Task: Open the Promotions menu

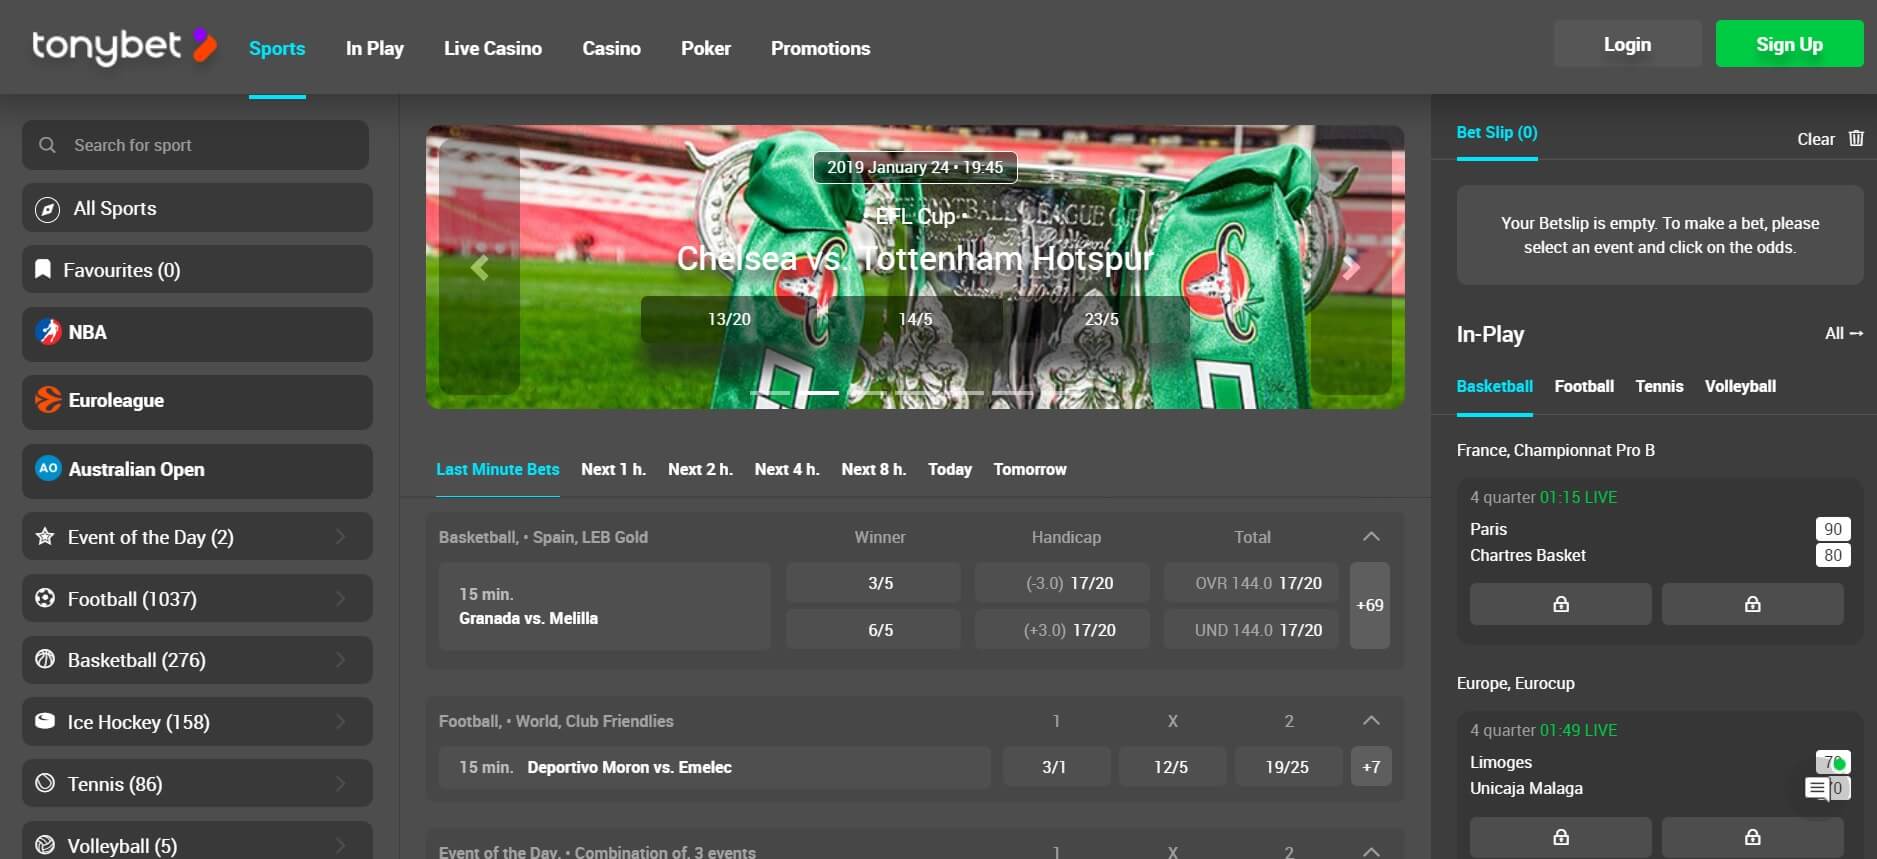Action: 820,48
